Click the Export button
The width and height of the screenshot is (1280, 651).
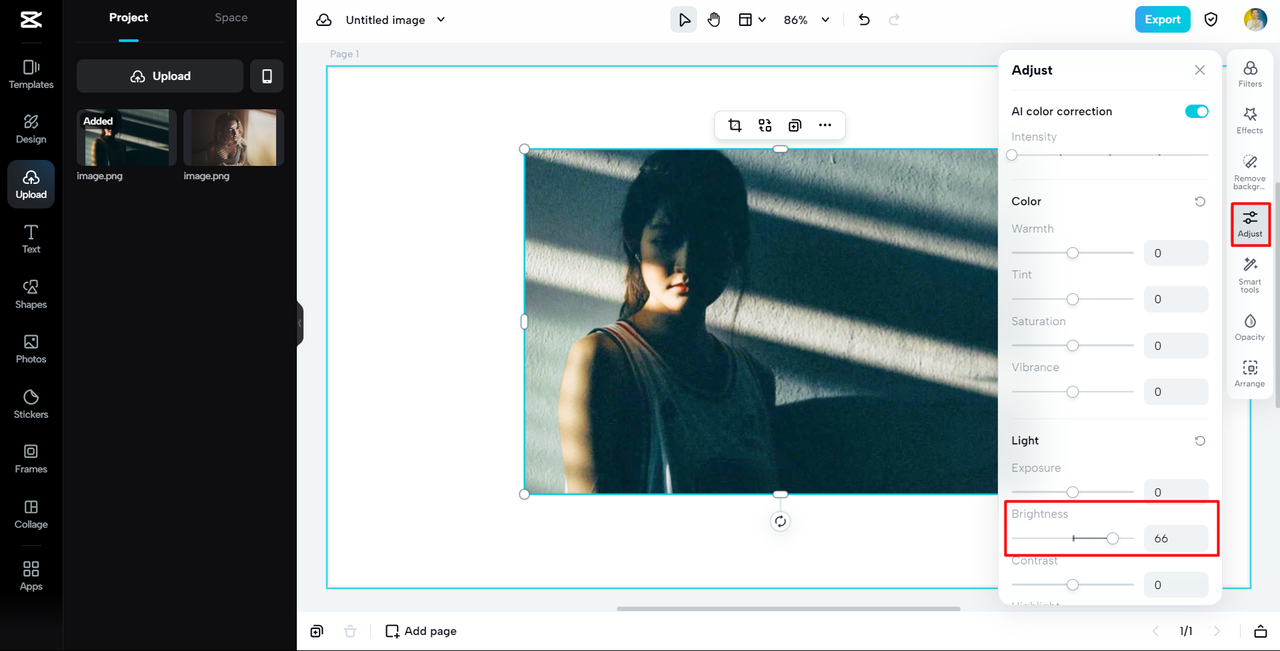(x=1162, y=19)
